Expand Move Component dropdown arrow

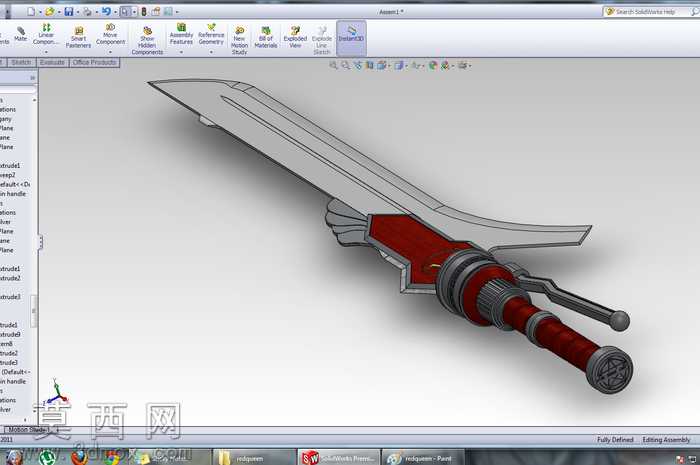point(110,52)
